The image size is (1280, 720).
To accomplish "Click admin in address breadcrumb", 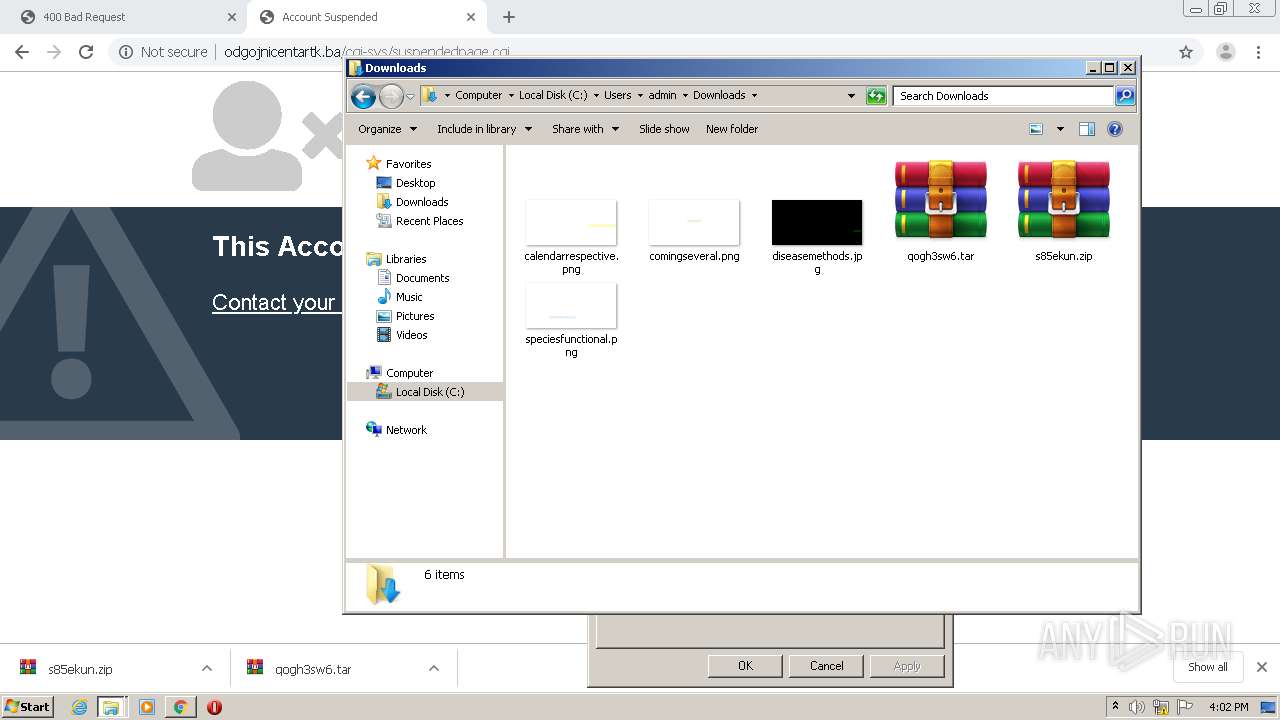I will tap(662, 95).
